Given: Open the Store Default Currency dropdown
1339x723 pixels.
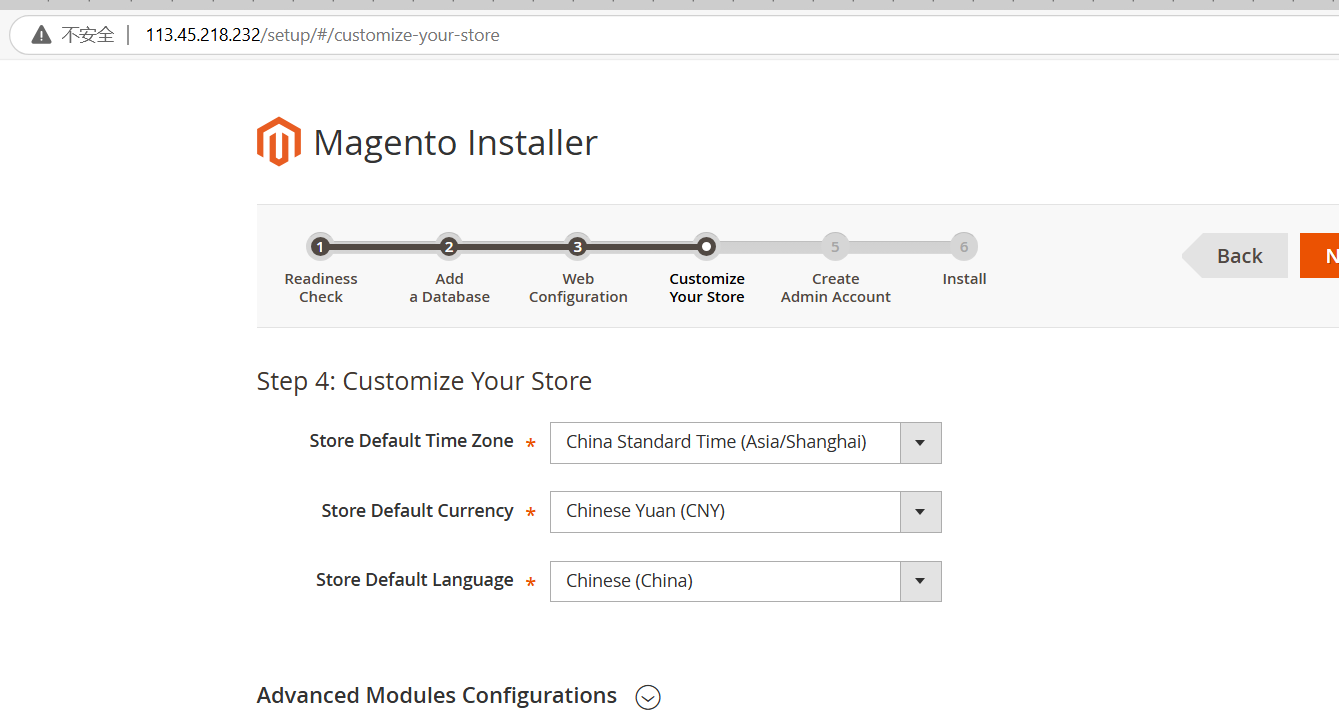Looking at the screenshot, I should (x=745, y=511).
